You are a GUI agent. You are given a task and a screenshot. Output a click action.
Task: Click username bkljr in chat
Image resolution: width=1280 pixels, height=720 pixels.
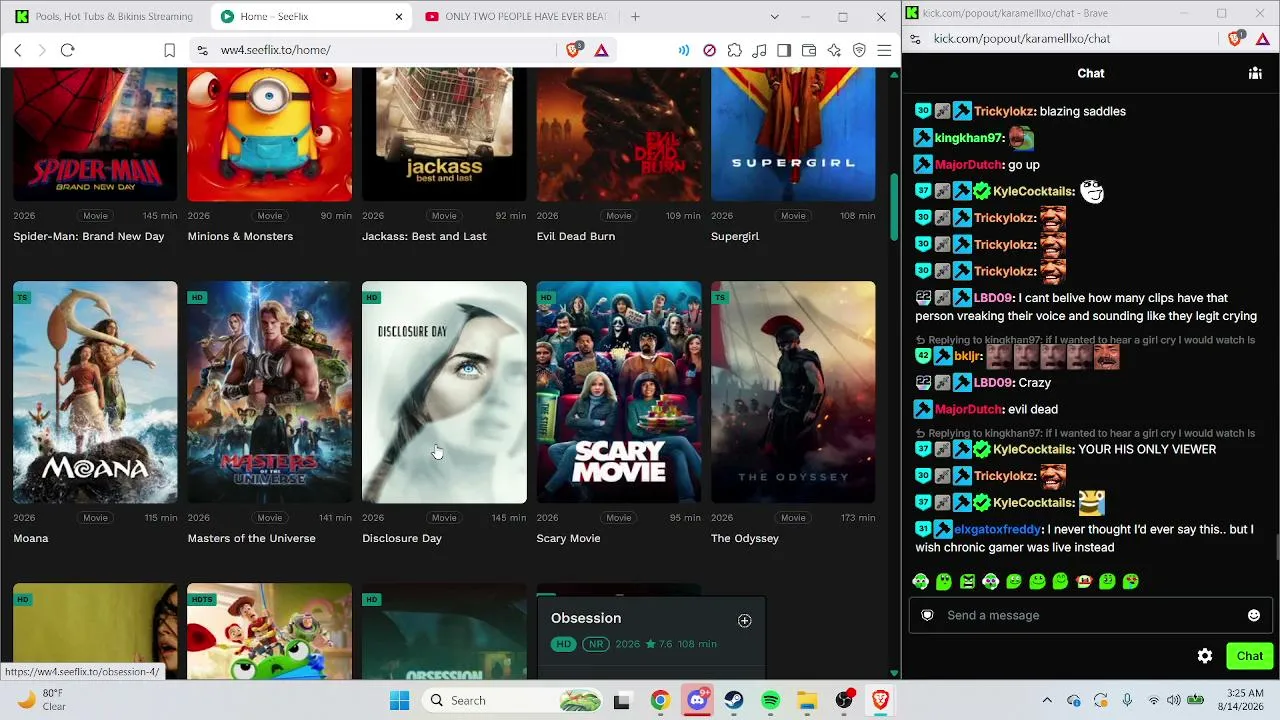click(x=967, y=356)
